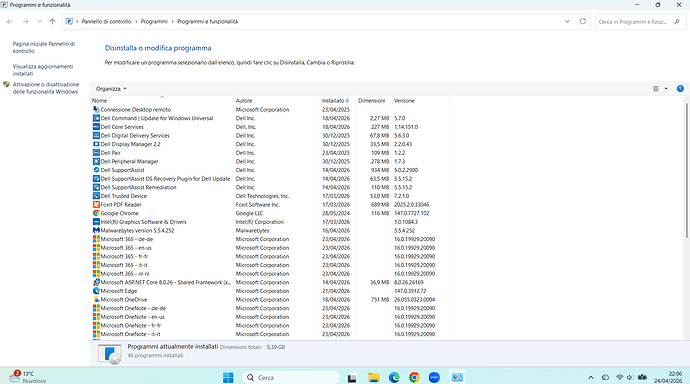Open the blue Help icon

(x=680, y=89)
